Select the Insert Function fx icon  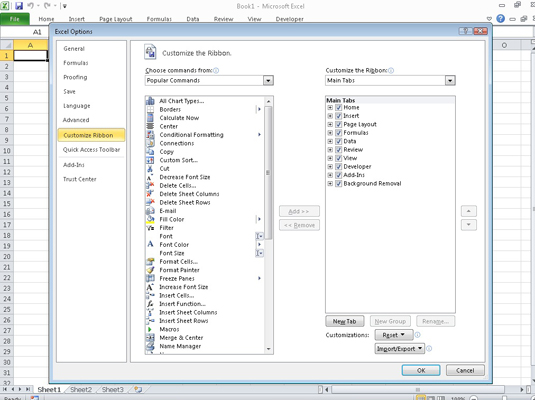pyautogui.click(x=150, y=304)
